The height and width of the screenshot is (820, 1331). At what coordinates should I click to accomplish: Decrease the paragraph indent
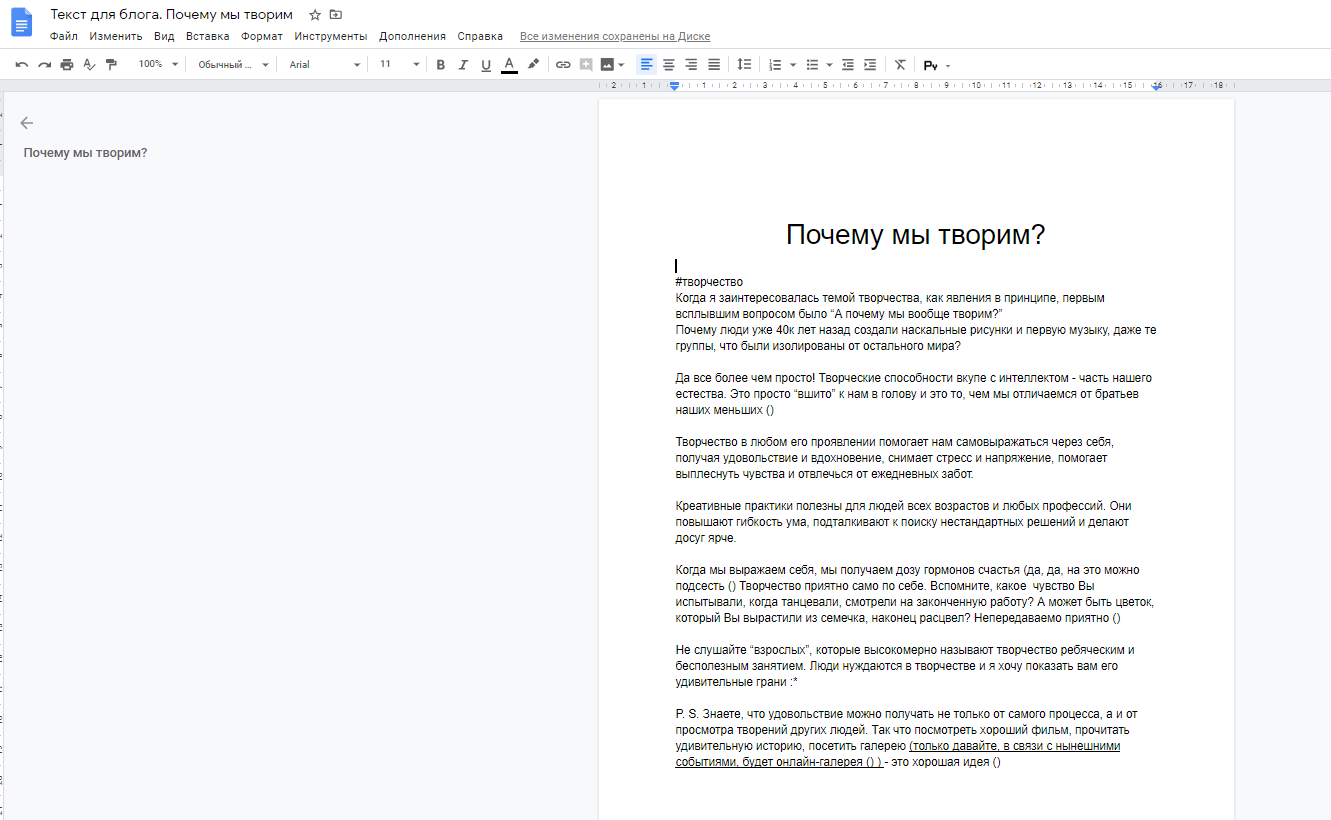[x=848, y=64]
